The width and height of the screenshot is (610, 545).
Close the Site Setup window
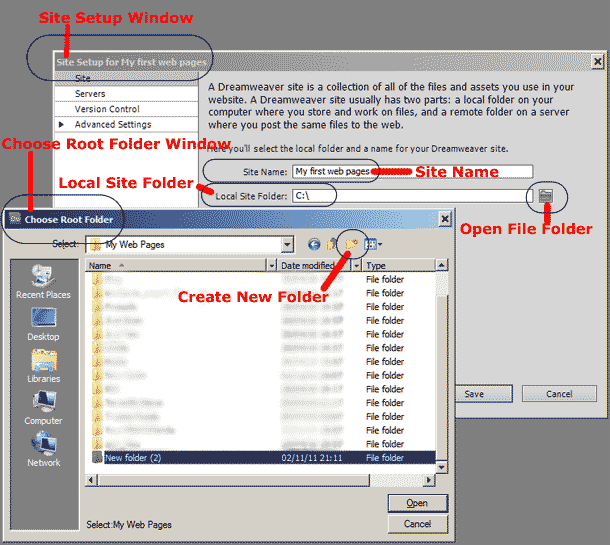pyautogui.click(x=598, y=61)
